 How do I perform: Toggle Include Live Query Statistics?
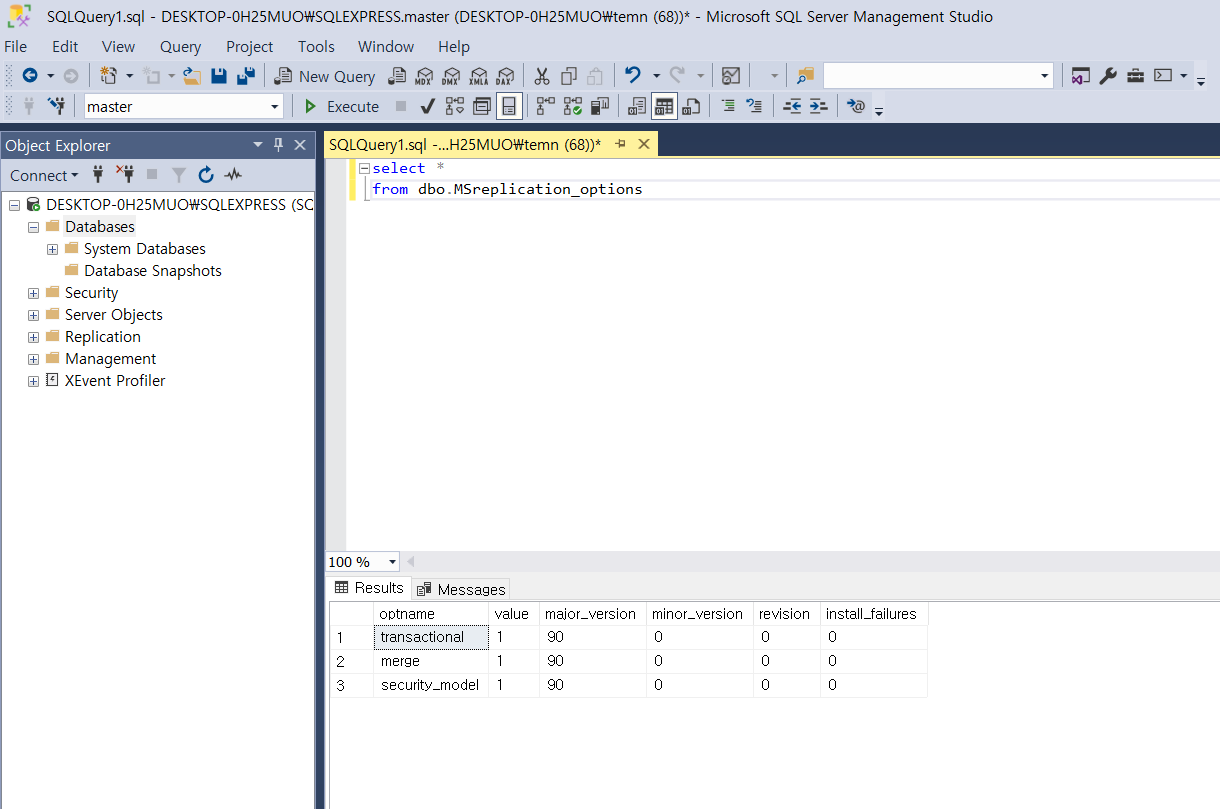click(573, 106)
